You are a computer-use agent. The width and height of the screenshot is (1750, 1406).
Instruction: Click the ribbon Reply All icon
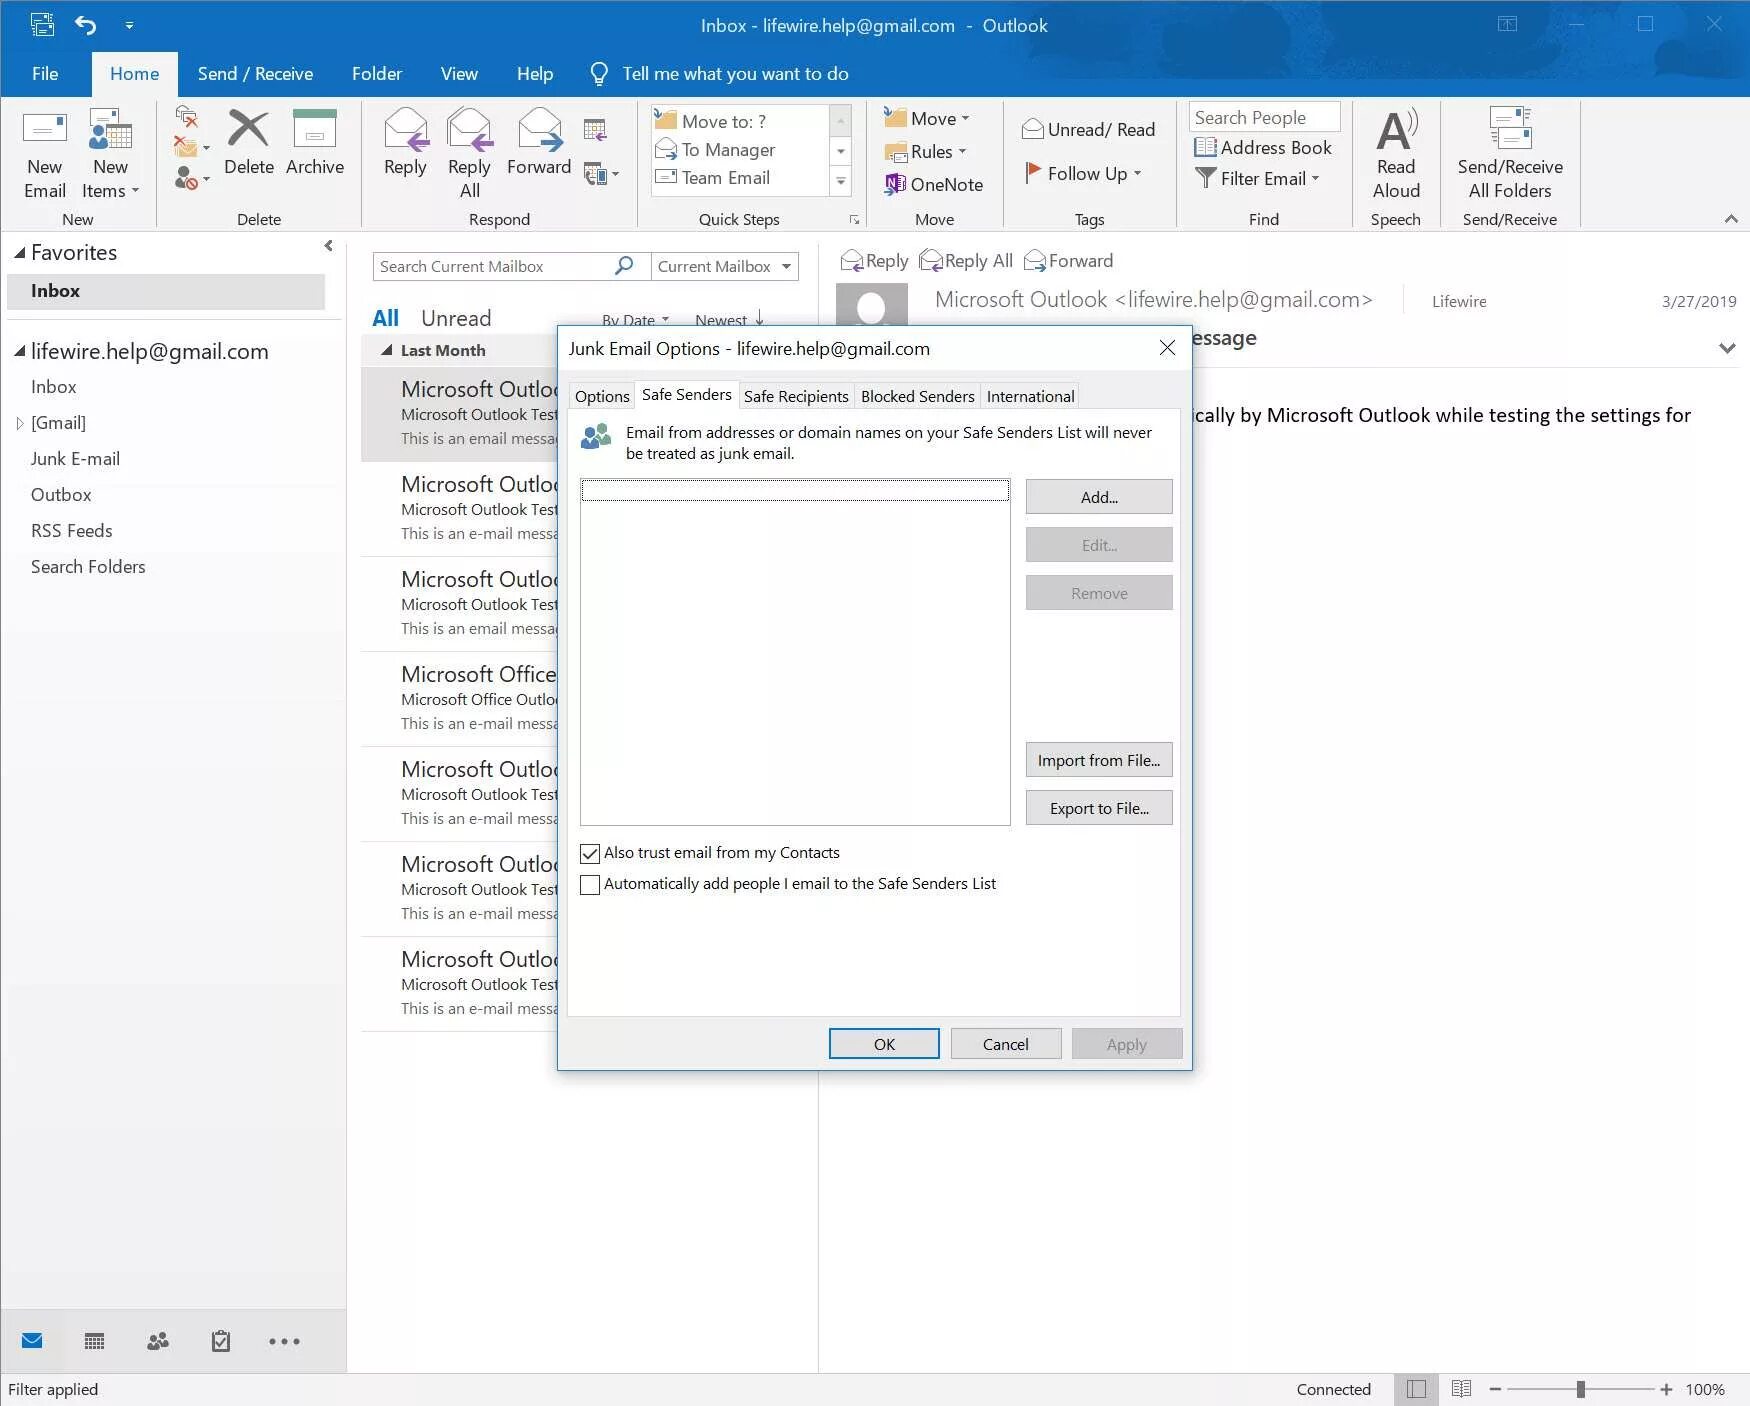click(469, 128)
